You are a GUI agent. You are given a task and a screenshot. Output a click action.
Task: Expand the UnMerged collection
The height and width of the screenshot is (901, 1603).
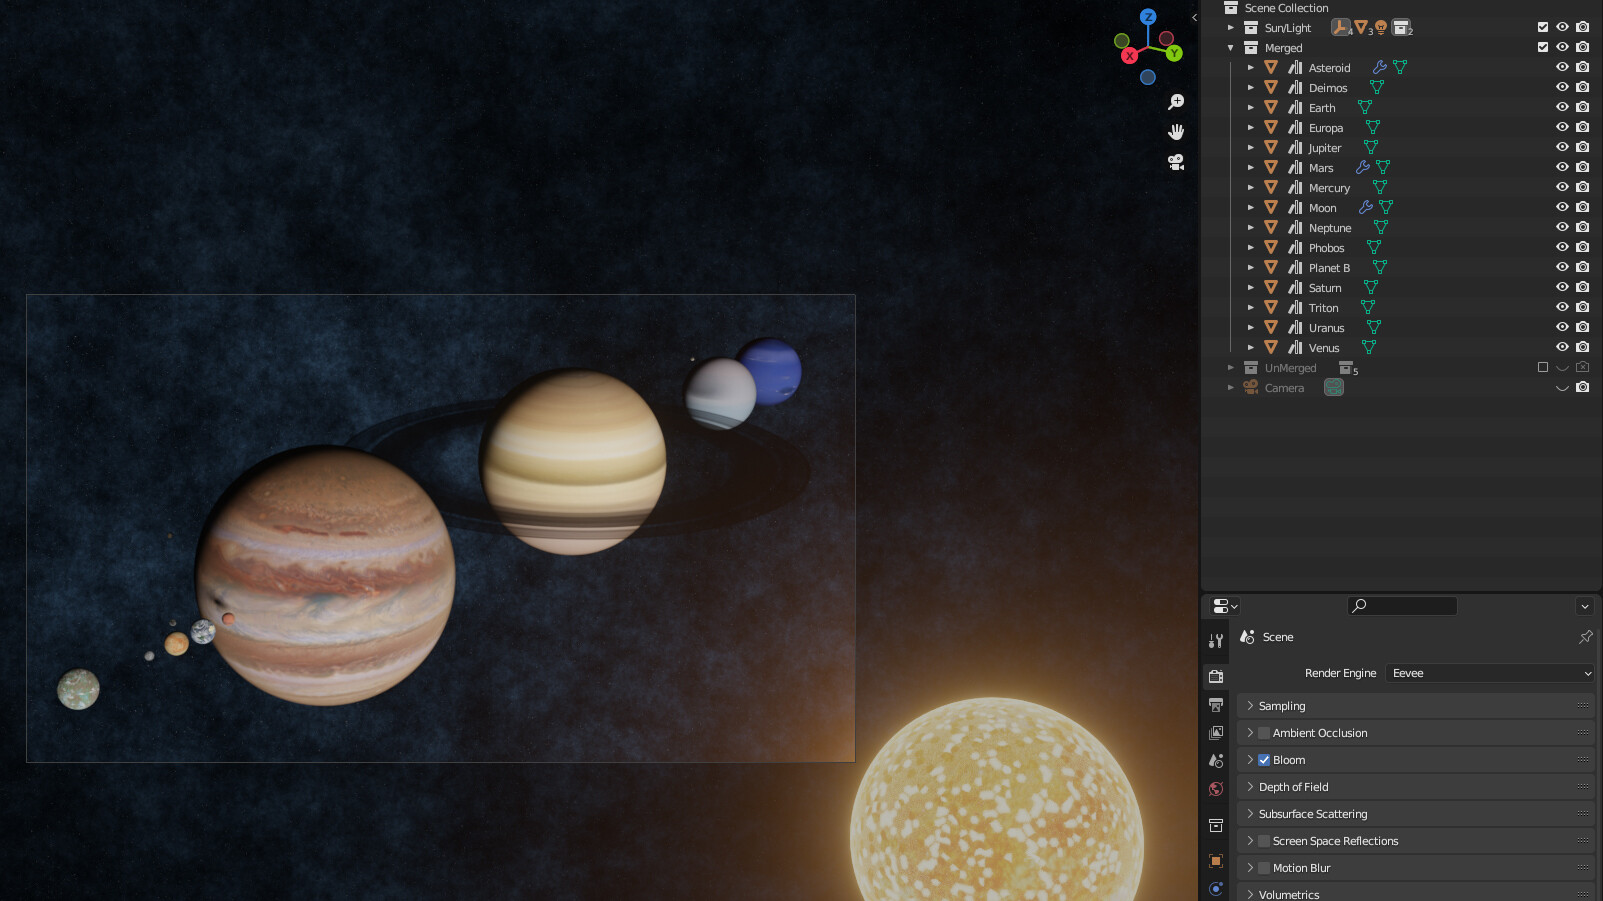[1231, 368]
